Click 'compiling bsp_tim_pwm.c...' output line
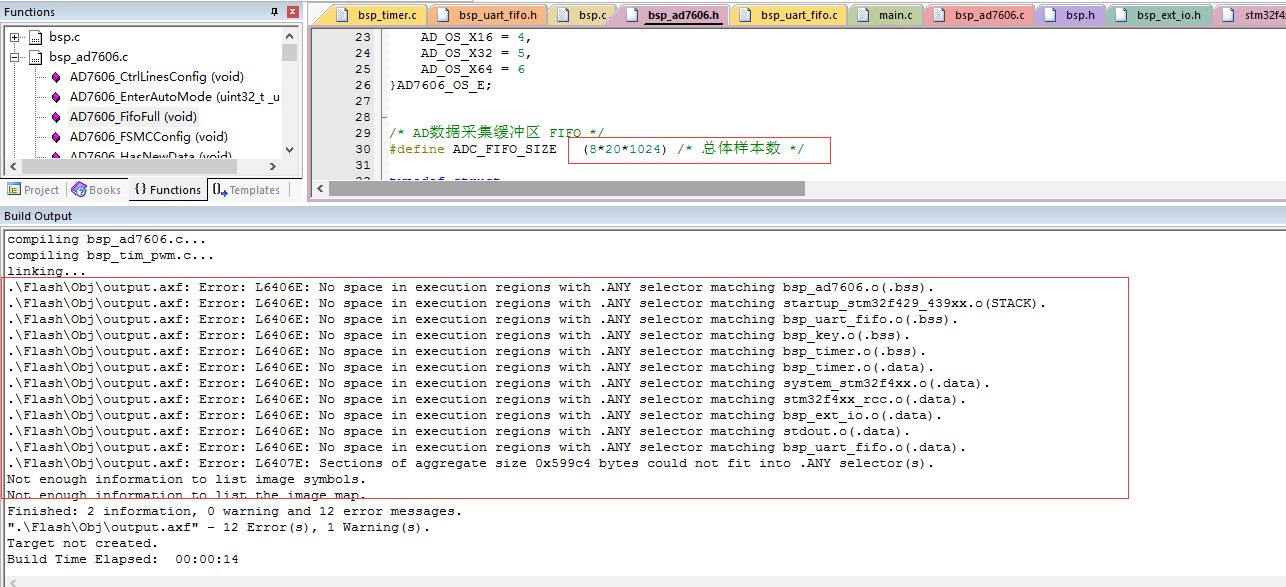This screenshot has height=587, width=1286. (x=111, y=255)
